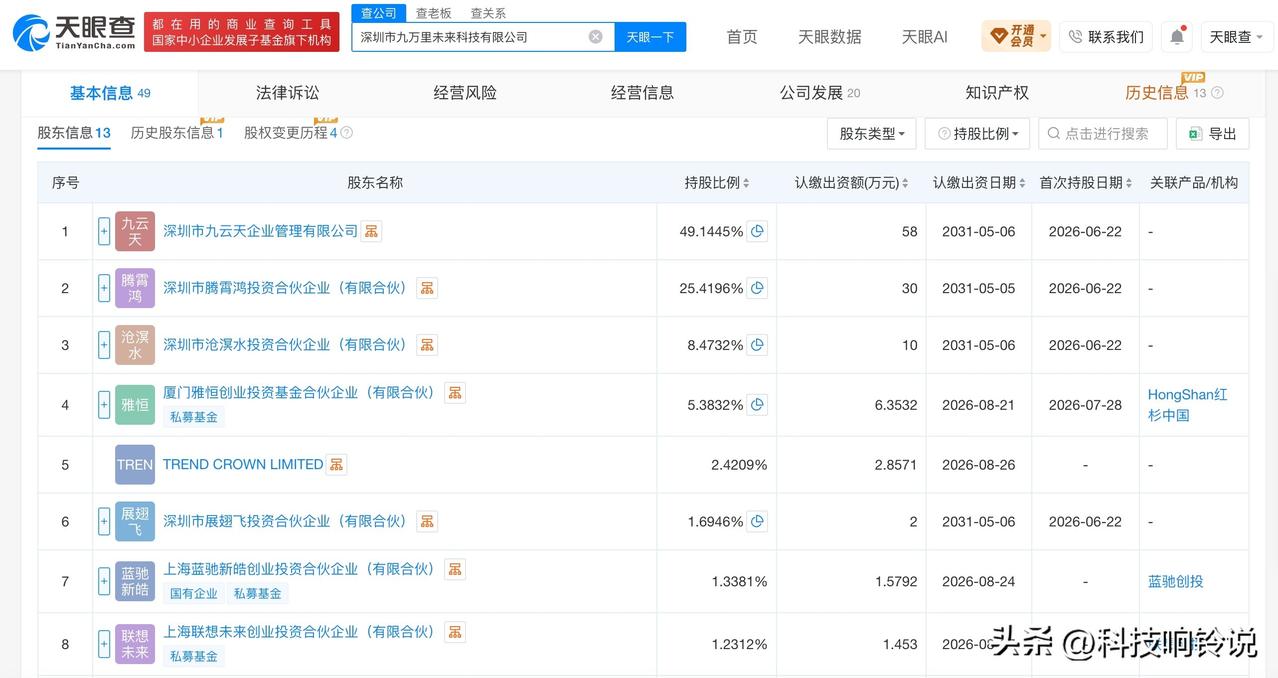Sort table by 认缴出资额(万元) column
1278x678 pixels.
coord(852,182)
